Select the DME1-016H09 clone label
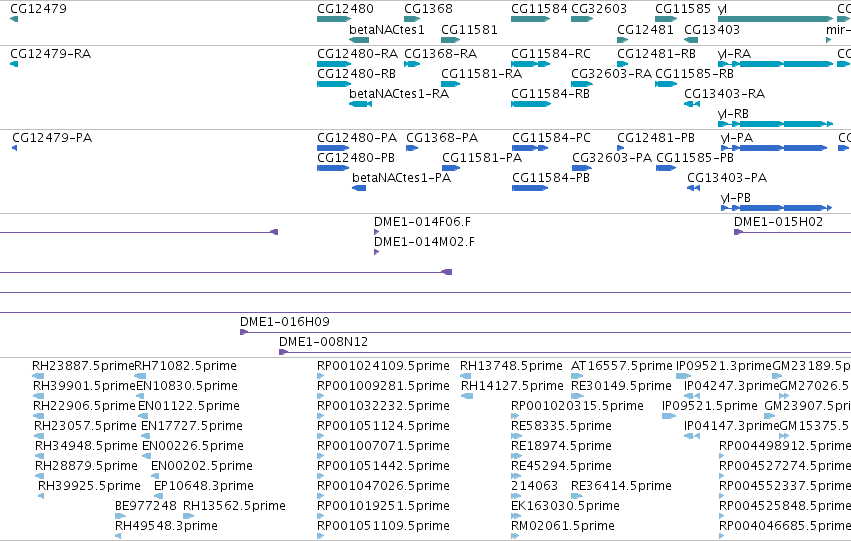 (285, 322)
